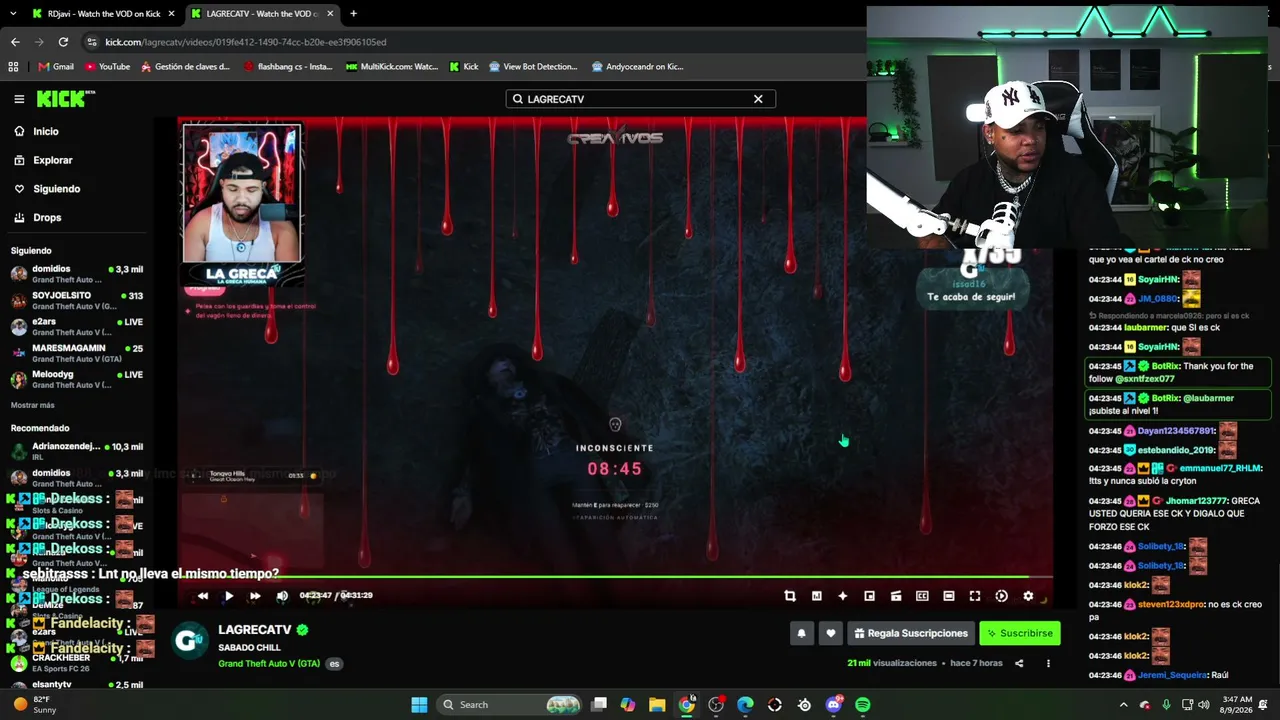Show hidden system tray icons
Image resolution: width=1280 pixels, height=720 pixels.
point(1123,705)
